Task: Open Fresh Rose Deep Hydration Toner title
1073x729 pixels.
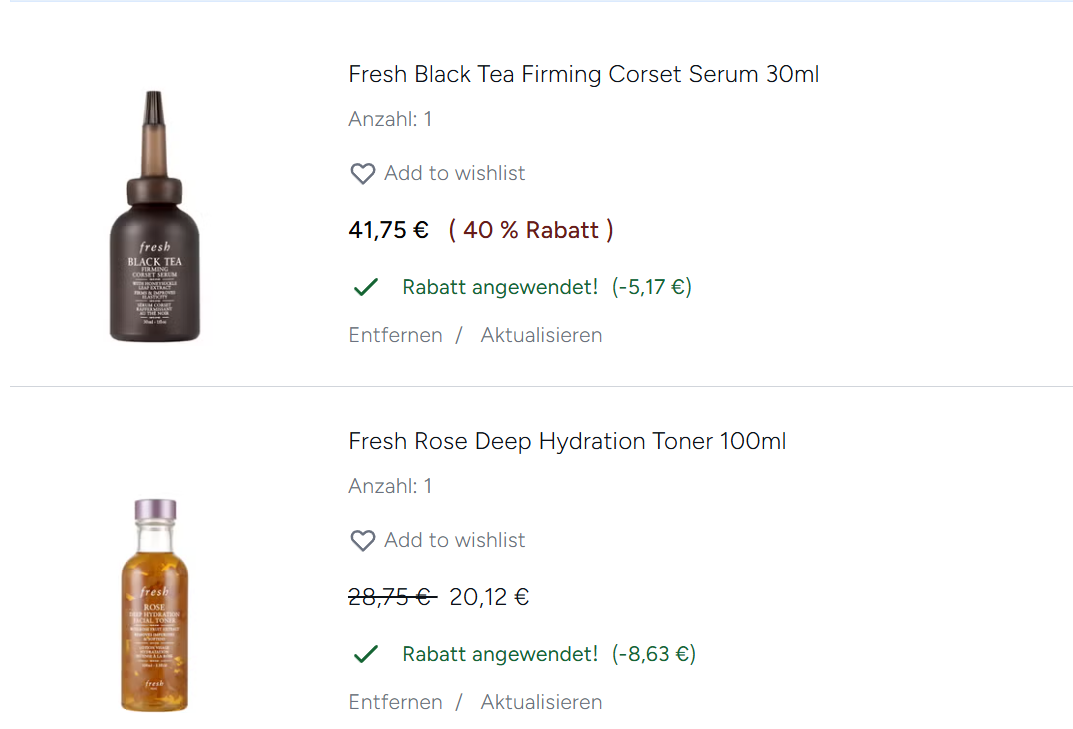Action: point(567,441)
